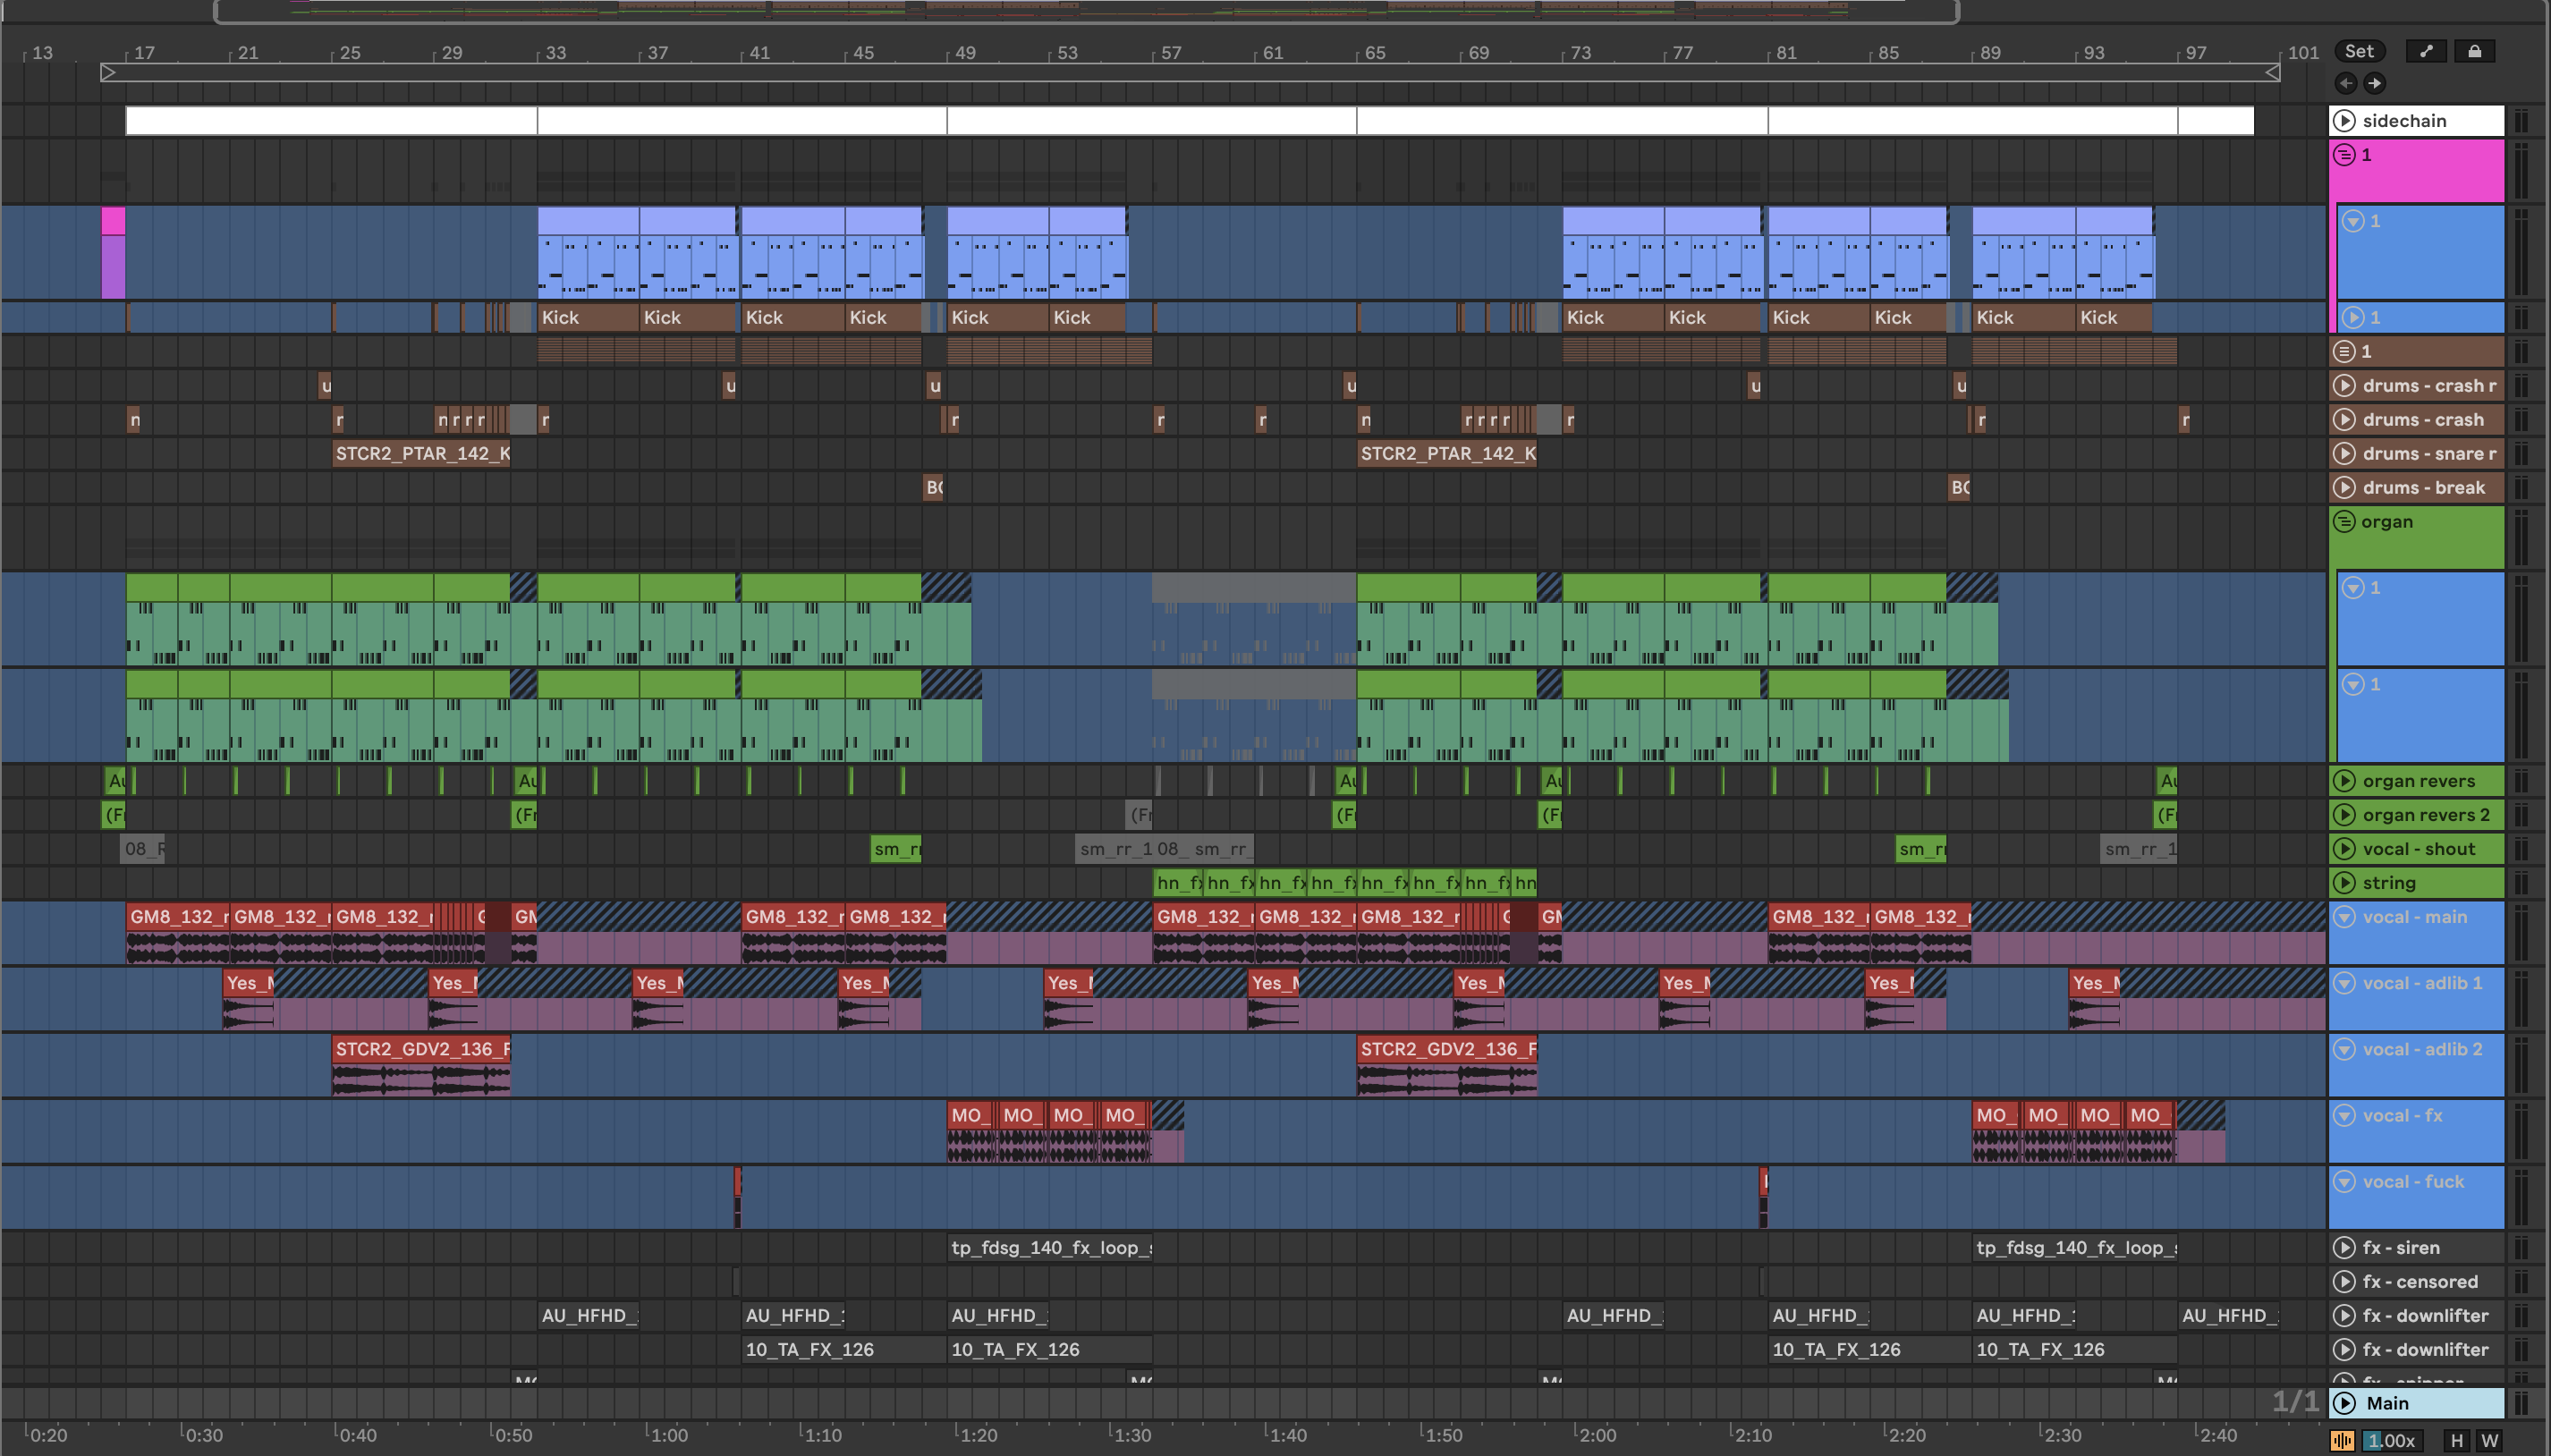Click the W optimize width button

(2490, 1441)
